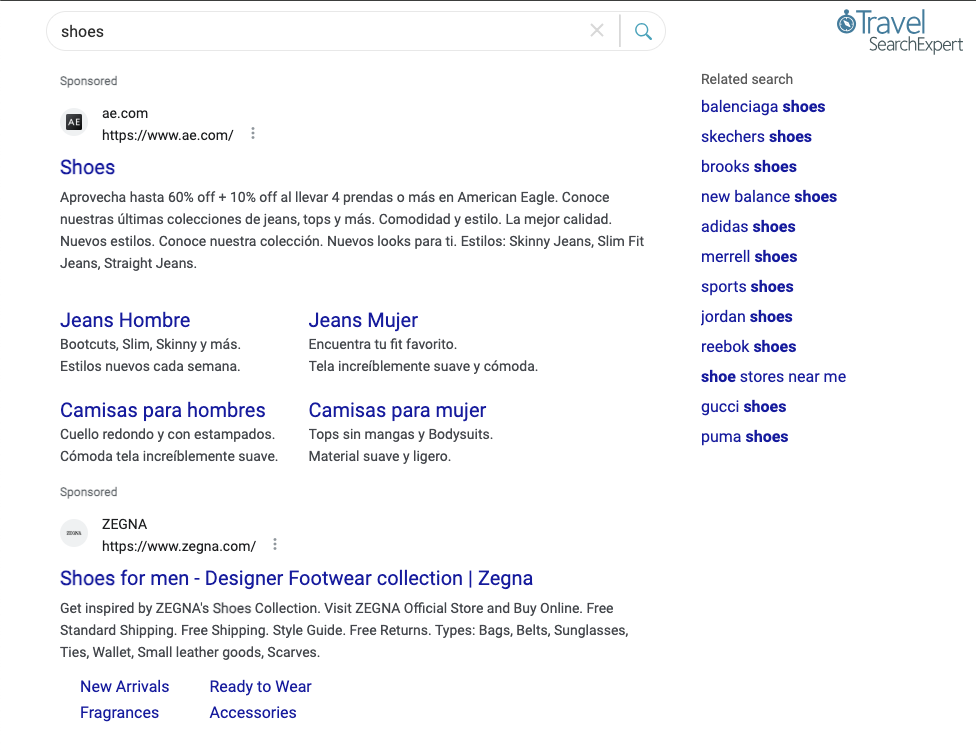
Task: Open the Accessories link
Action: [x=253, y=713]
